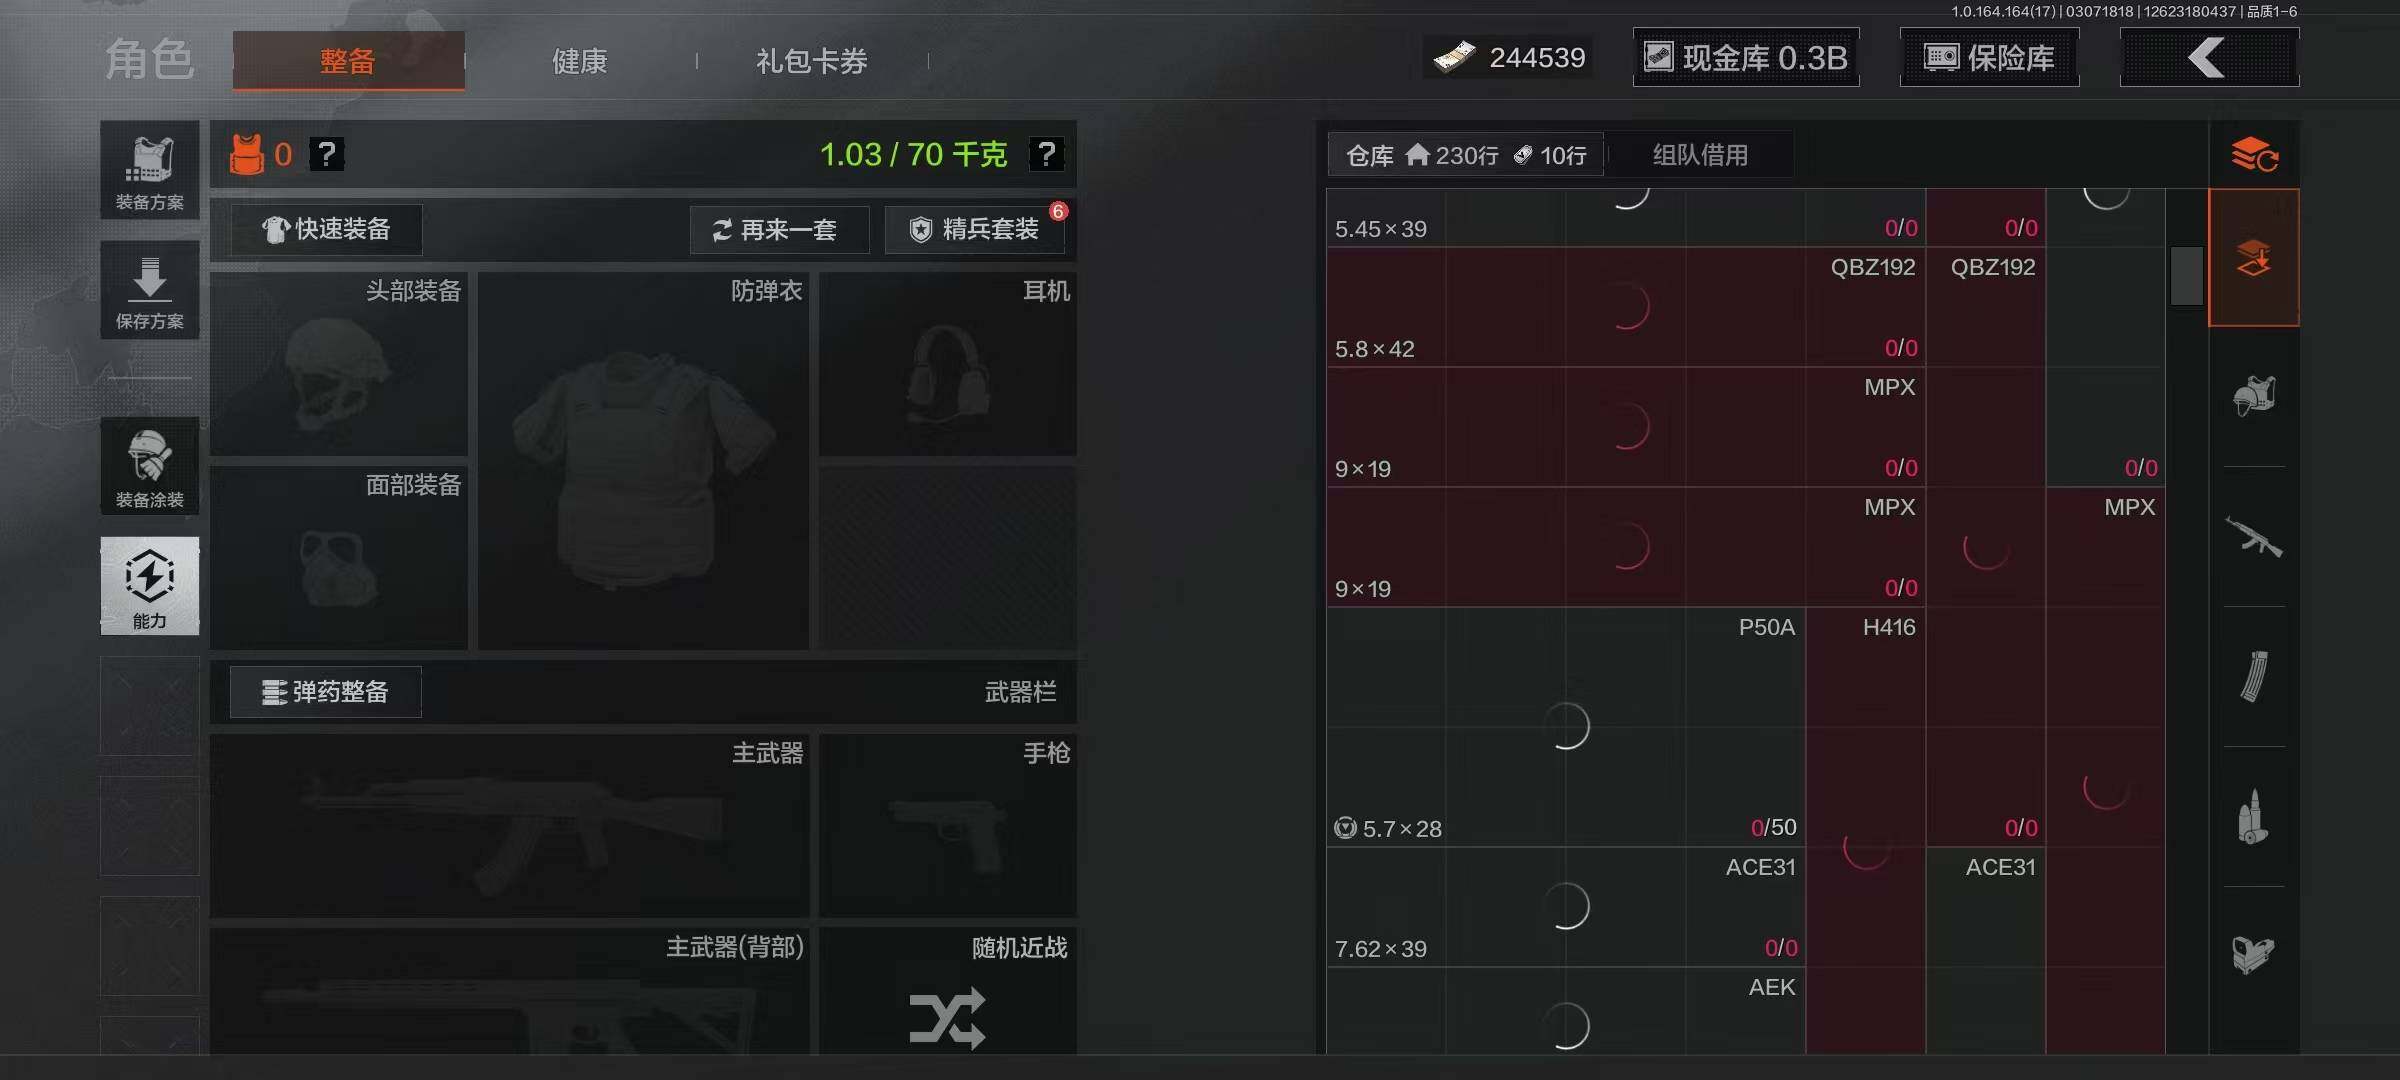This screenshot has height=1080, width=2400.
Task: Click the 快速装备 quick equip button
Action: [326, 229]
